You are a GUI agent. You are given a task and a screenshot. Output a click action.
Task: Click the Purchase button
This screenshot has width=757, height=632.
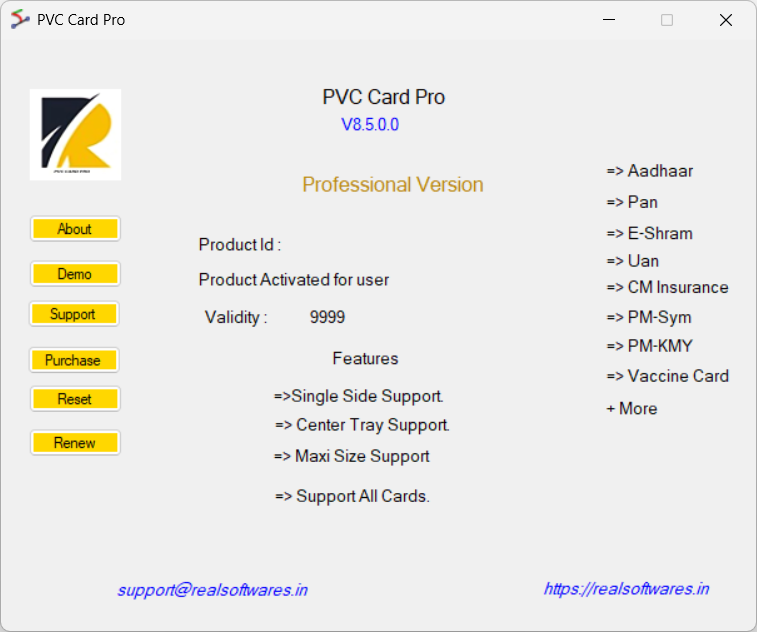coord(74,360)
